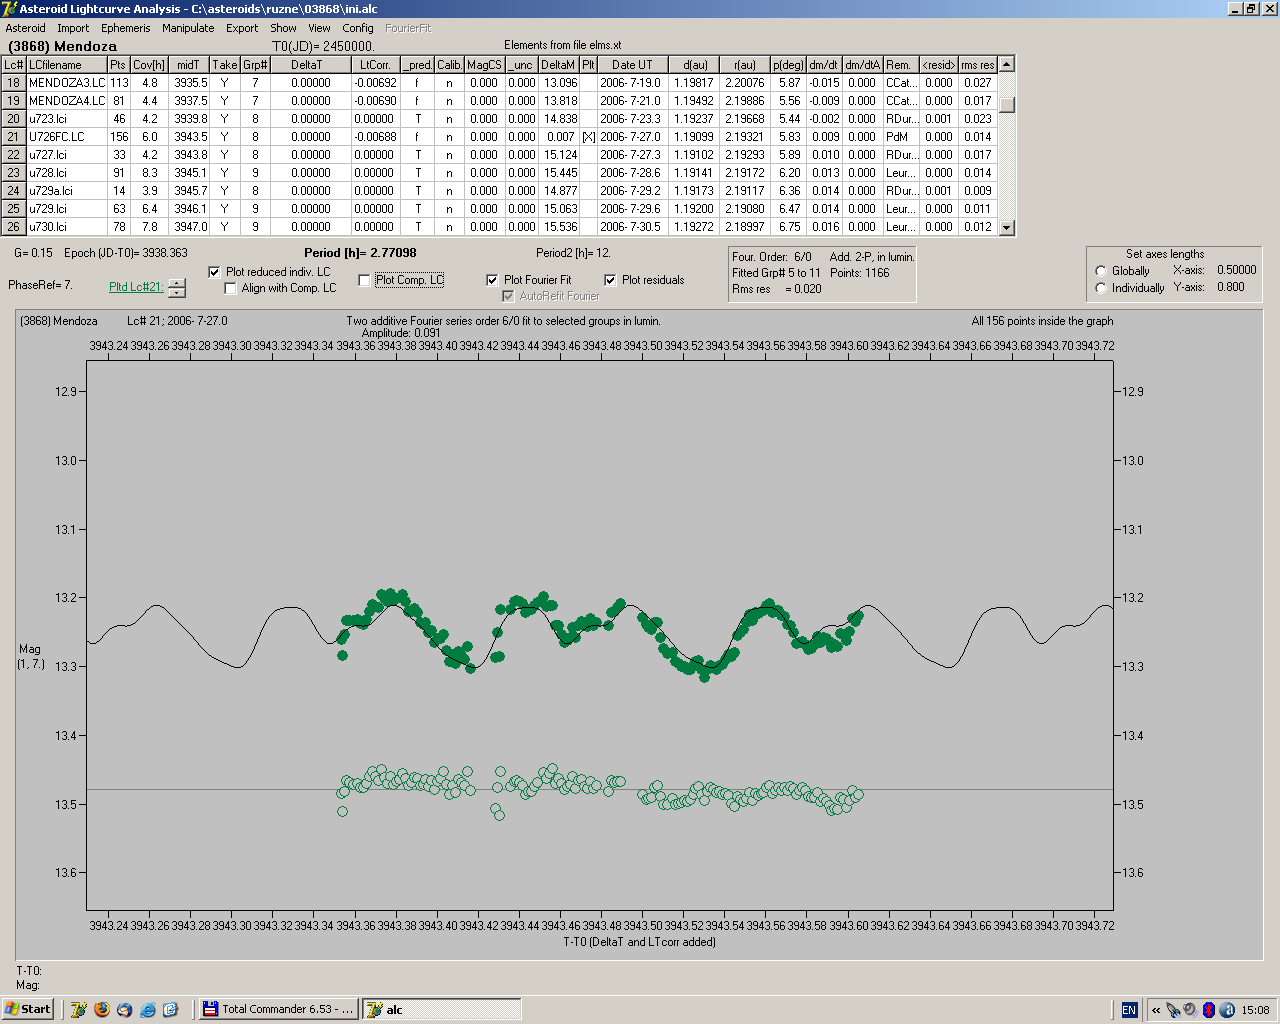This screenshot has width=1280, height=1024.
Task: Click the rms res column header
Action: click(978, 65)
